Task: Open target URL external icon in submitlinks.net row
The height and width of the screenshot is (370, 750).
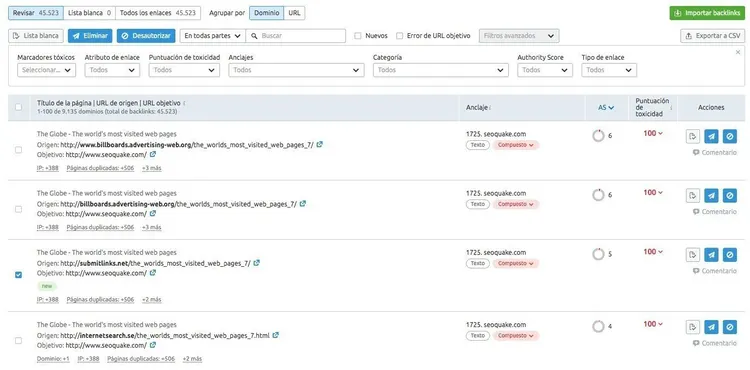Action: point(153,273)
